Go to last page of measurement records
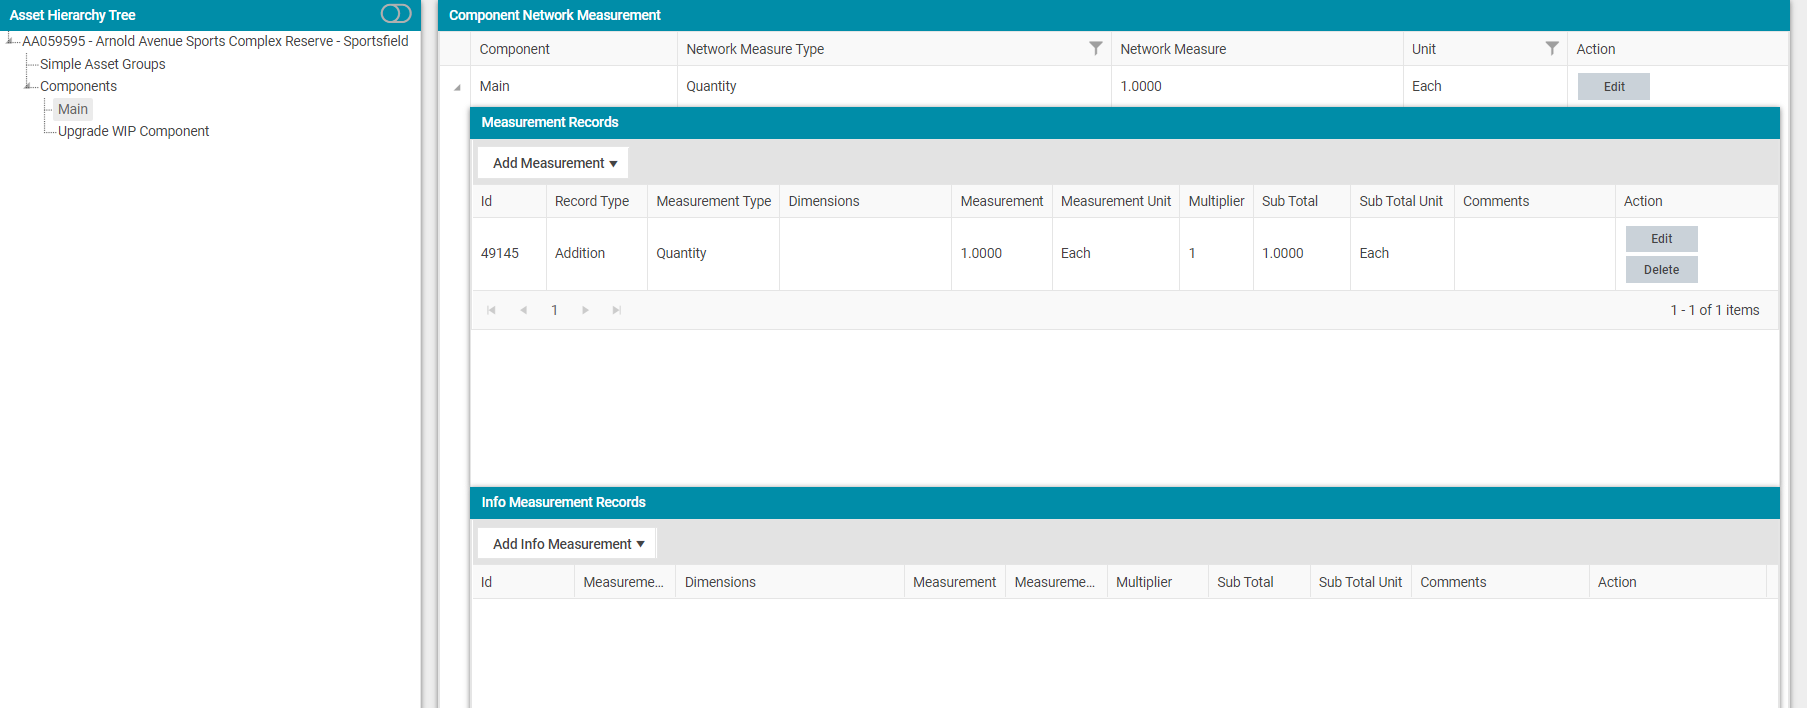 [x=617, y=310]
